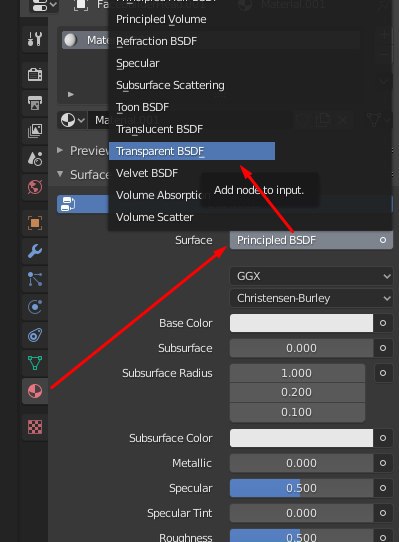Click Roughness node link dot
Viewport: 399px width, 542px height.
(x=383, y=535)
